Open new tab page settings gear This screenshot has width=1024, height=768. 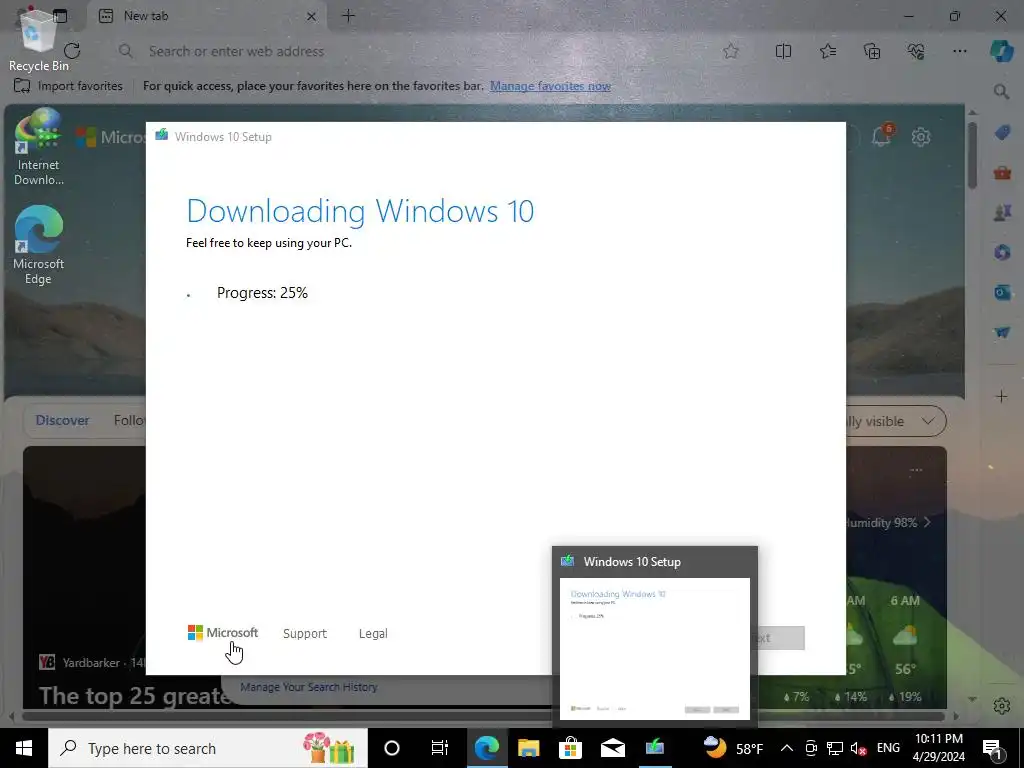tap(921, 137)
